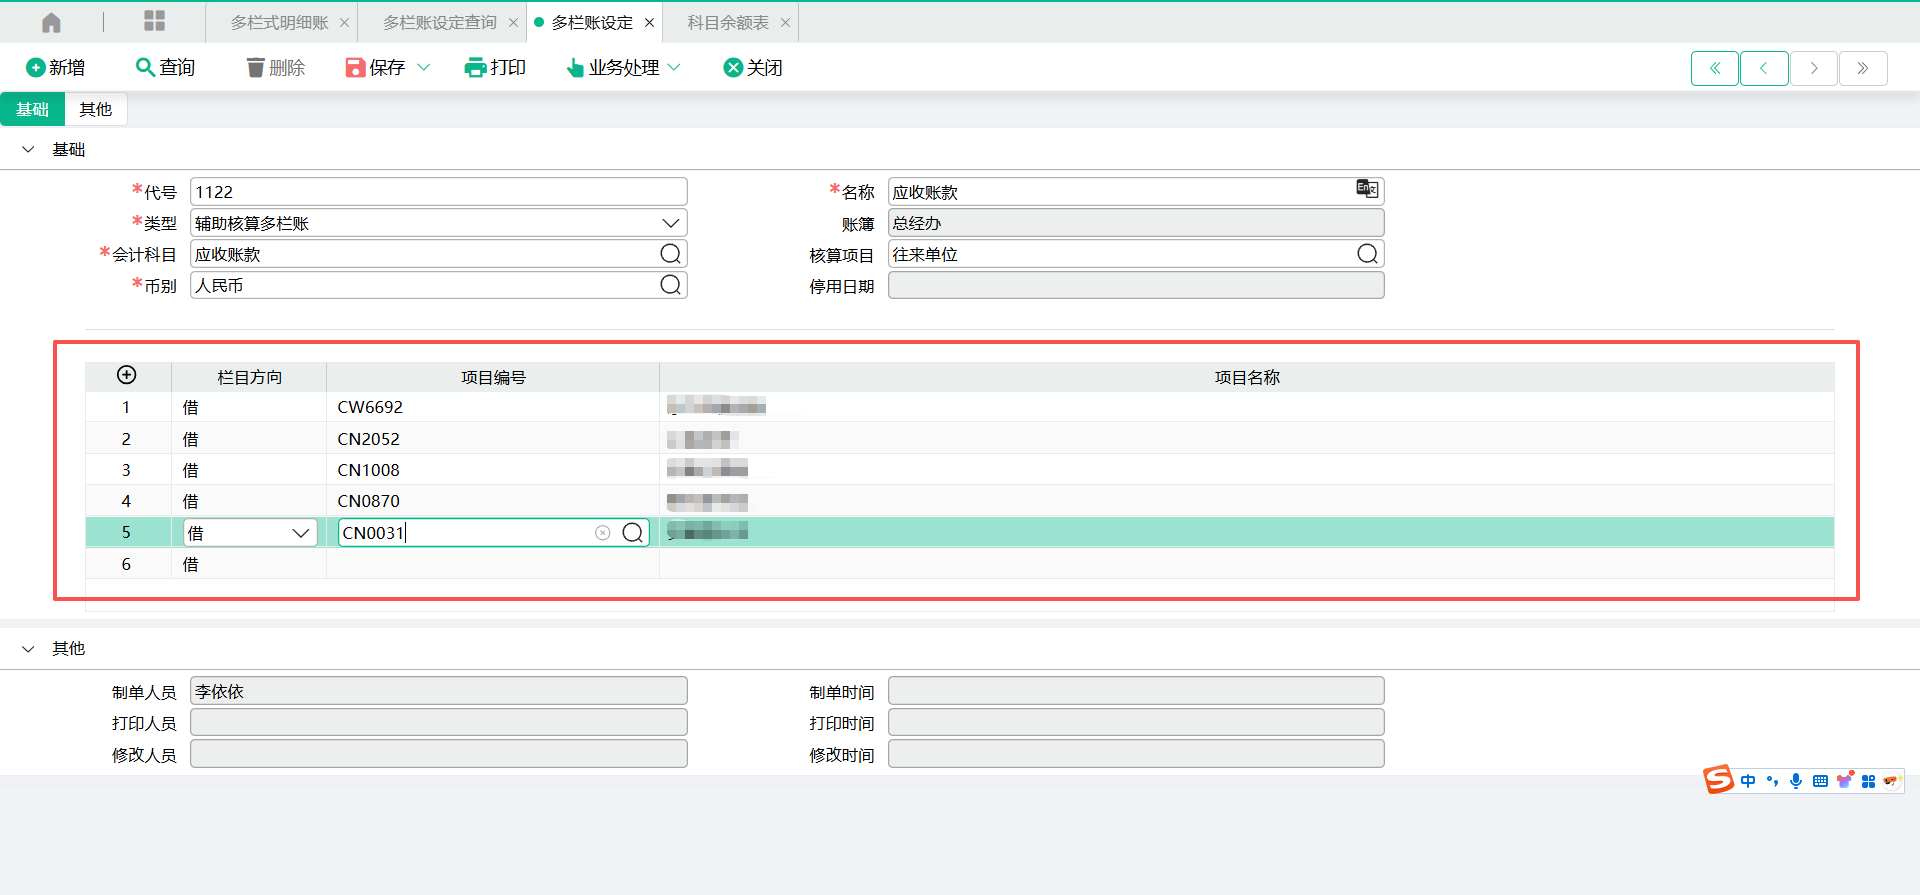Open lookup icon for 项目编号 cell
1920x895 pixels.
(632, 533)
